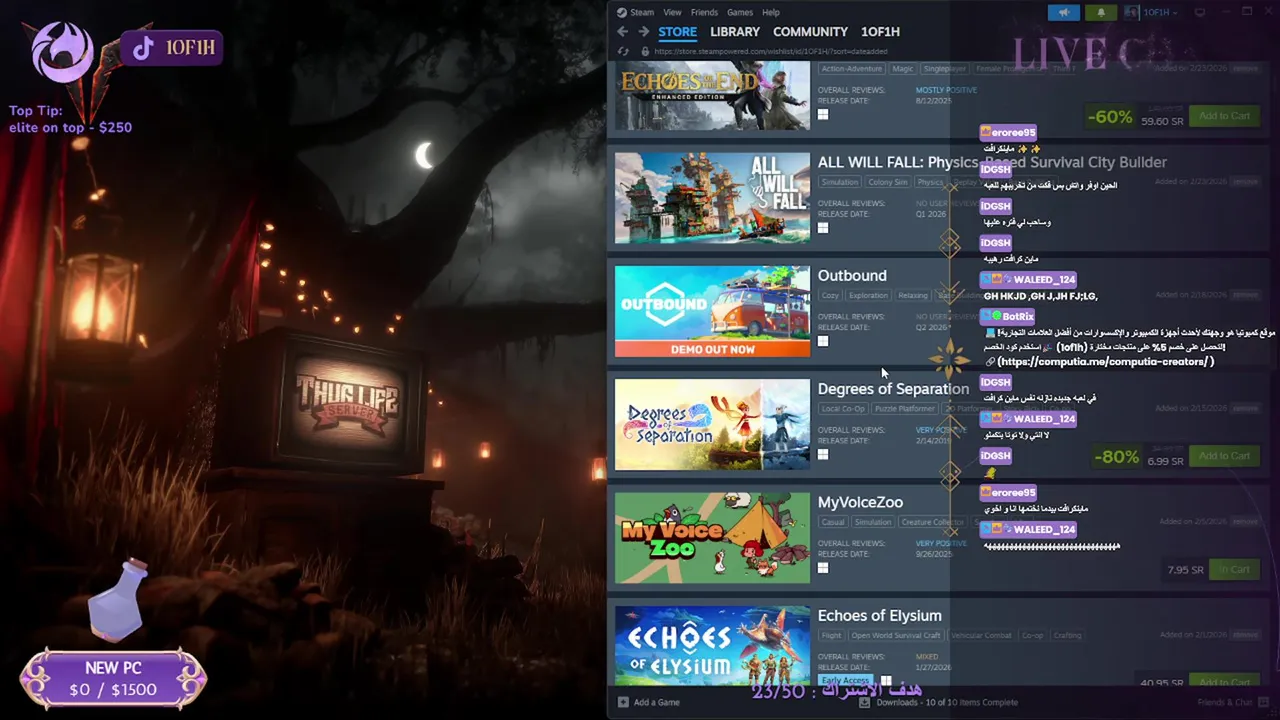Click the Open World Survival Craft tag
The height and width of the screenshot is (720, 1280).
pos(896,635)
